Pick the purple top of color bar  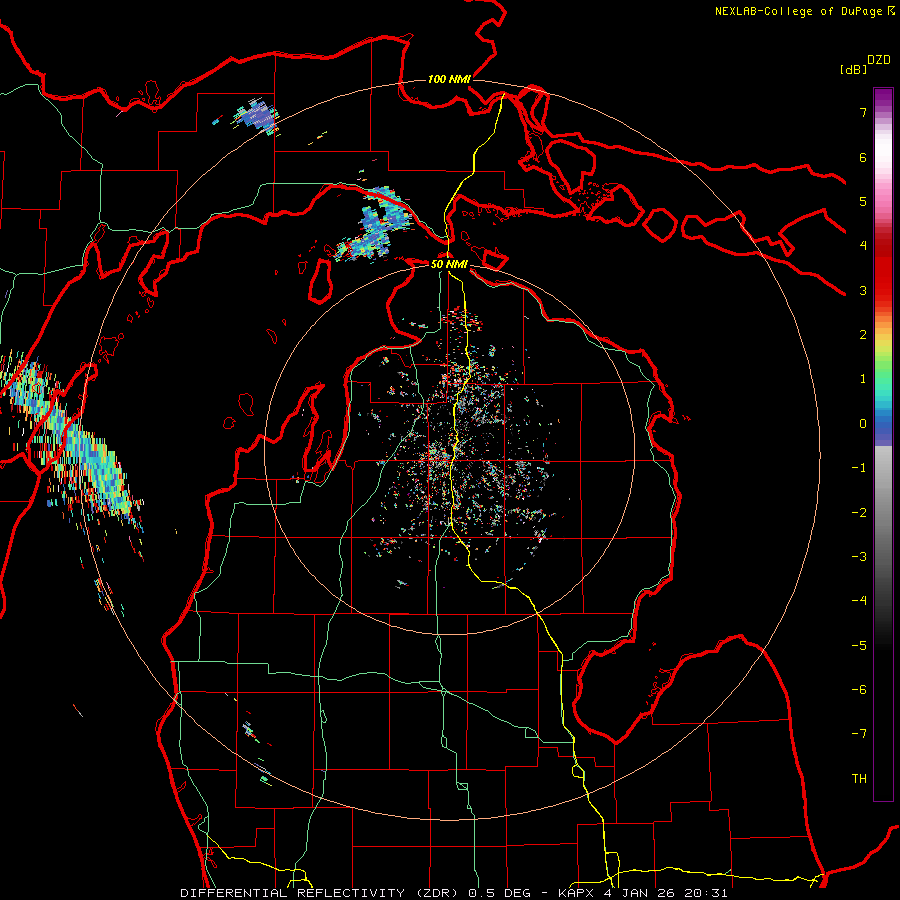coord(883,99)
